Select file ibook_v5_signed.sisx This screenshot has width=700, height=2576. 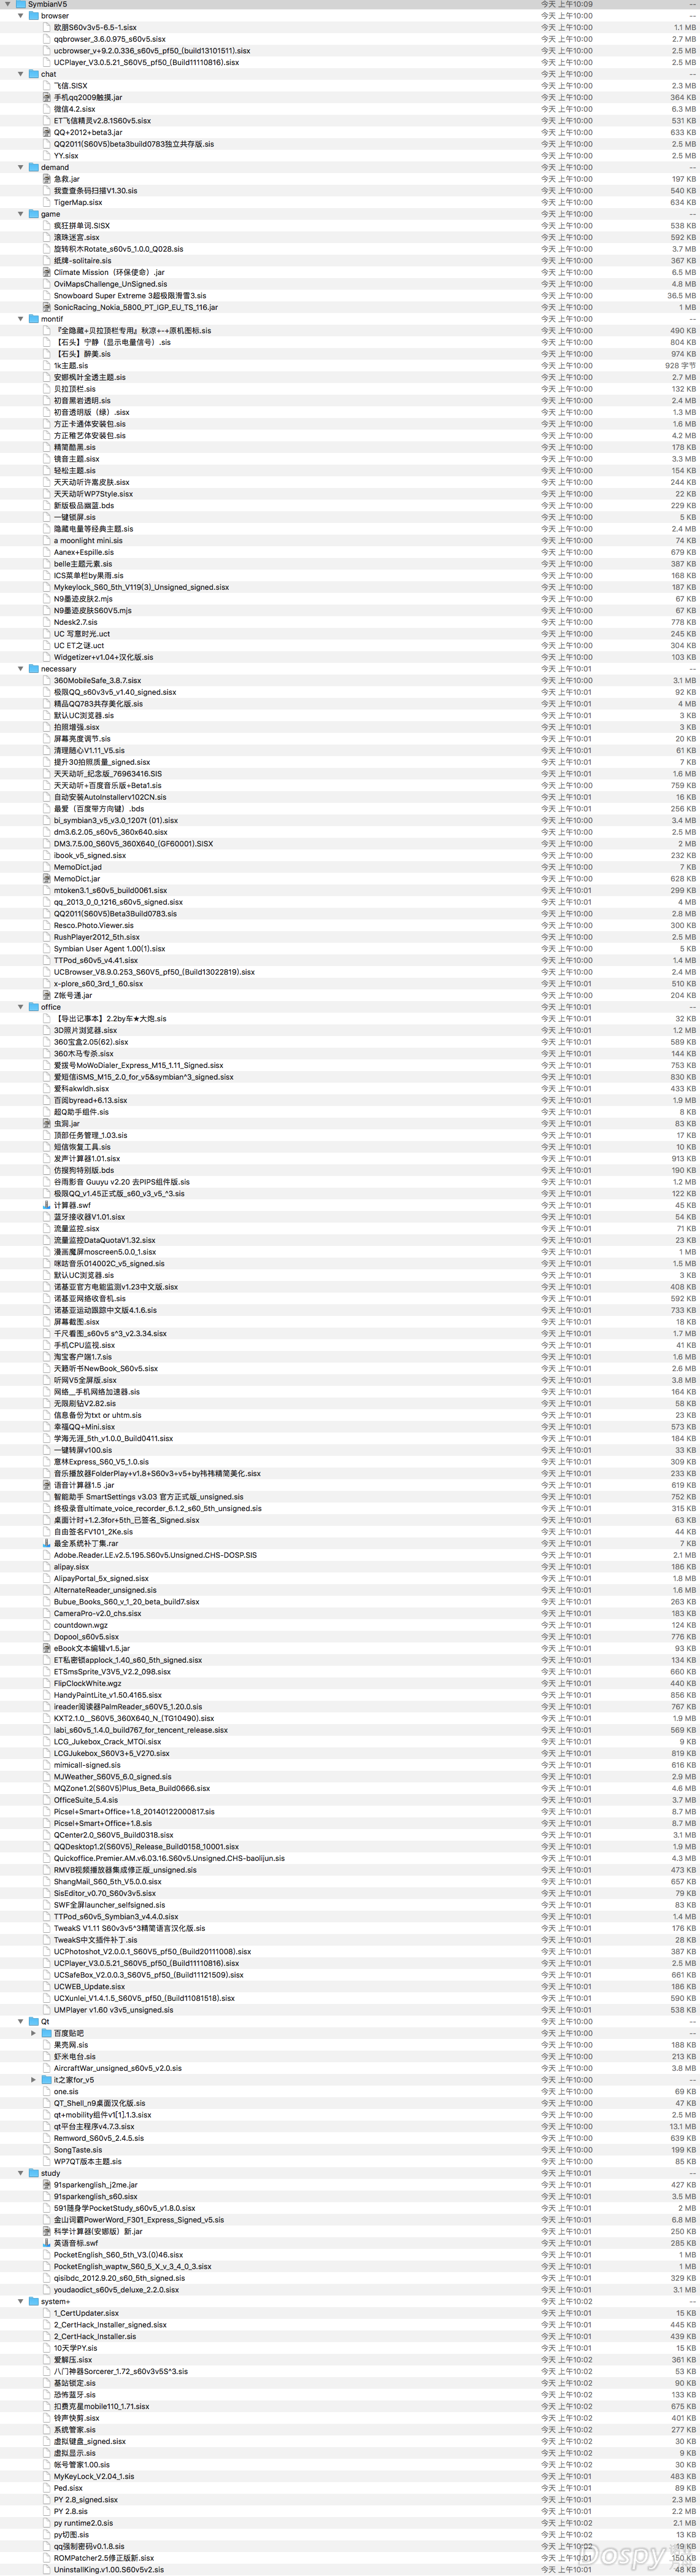90,856
